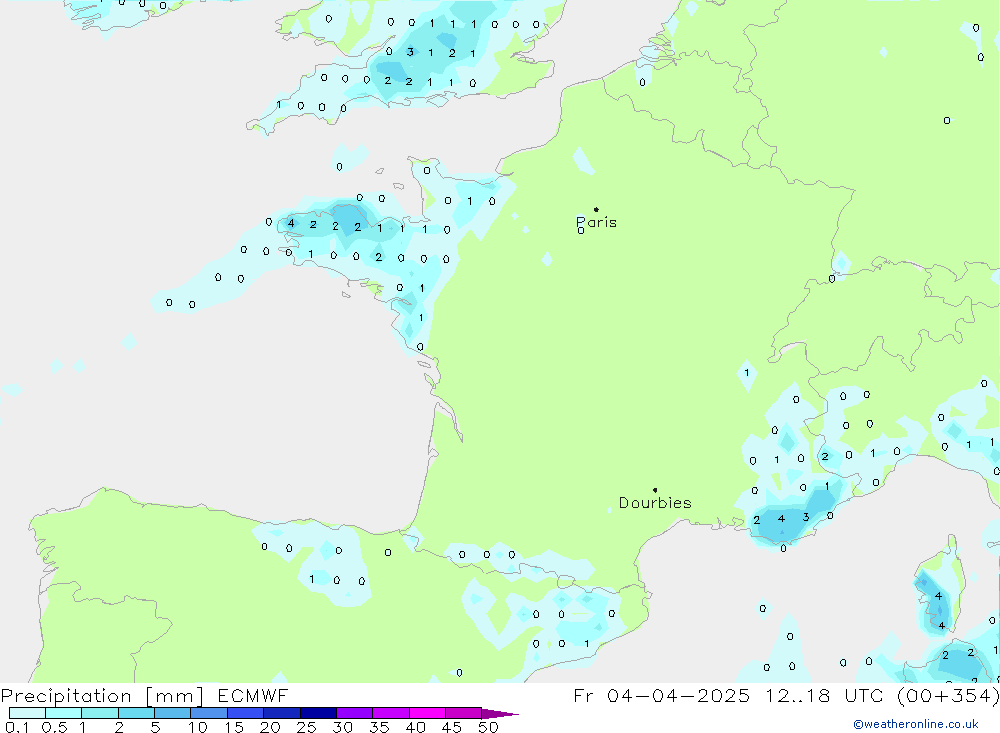Click the 40–45 mm magenta legend swatch
The image size is (1000, 733).
tap(427, 713)
